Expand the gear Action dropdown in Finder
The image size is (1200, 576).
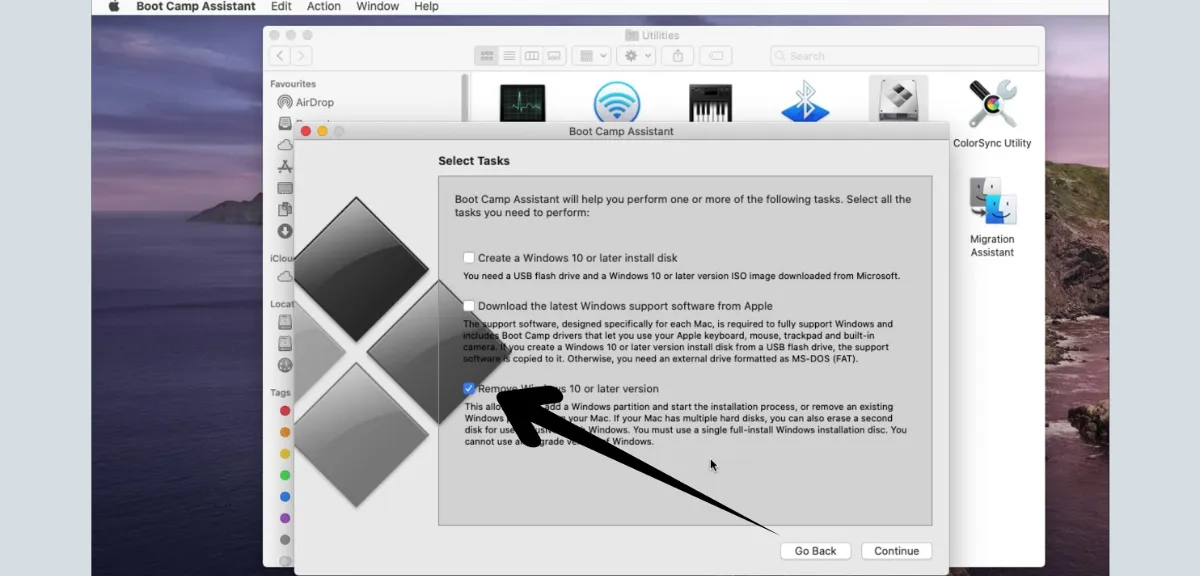pos(635,56)
